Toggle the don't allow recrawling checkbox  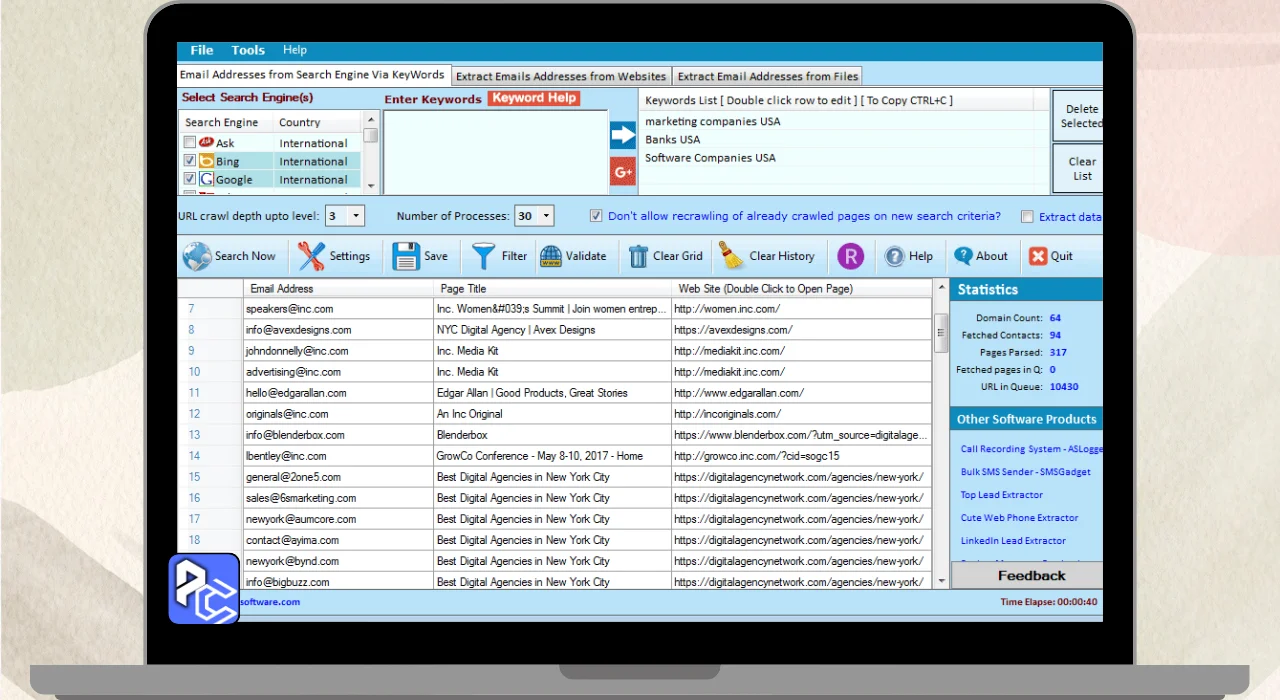click(596, 216)
